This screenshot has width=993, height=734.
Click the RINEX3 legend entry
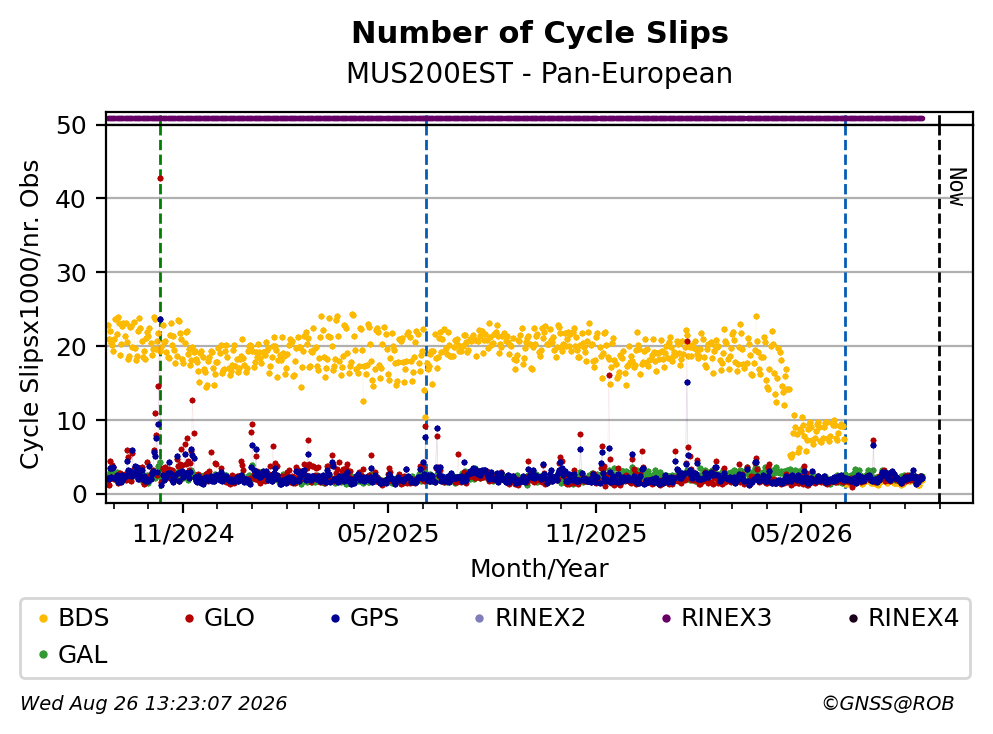(x=716, y=617)
